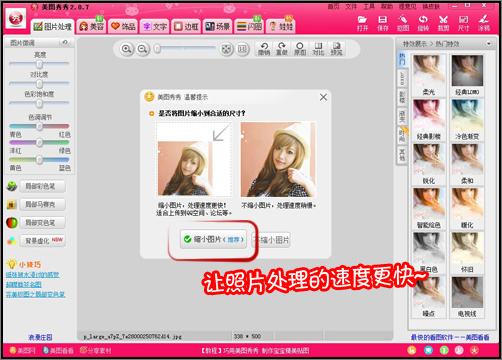Open the 工具 menu
This screenshot has height=360, width=502.
[x=369, y=7]
